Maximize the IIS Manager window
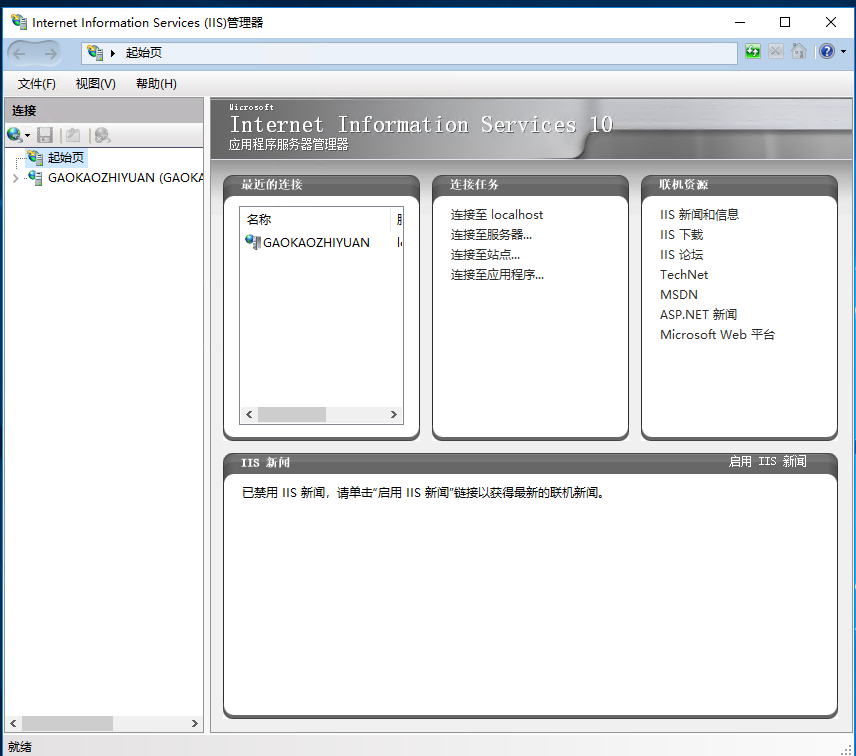856x756 pixels. [x=785, y=22]
